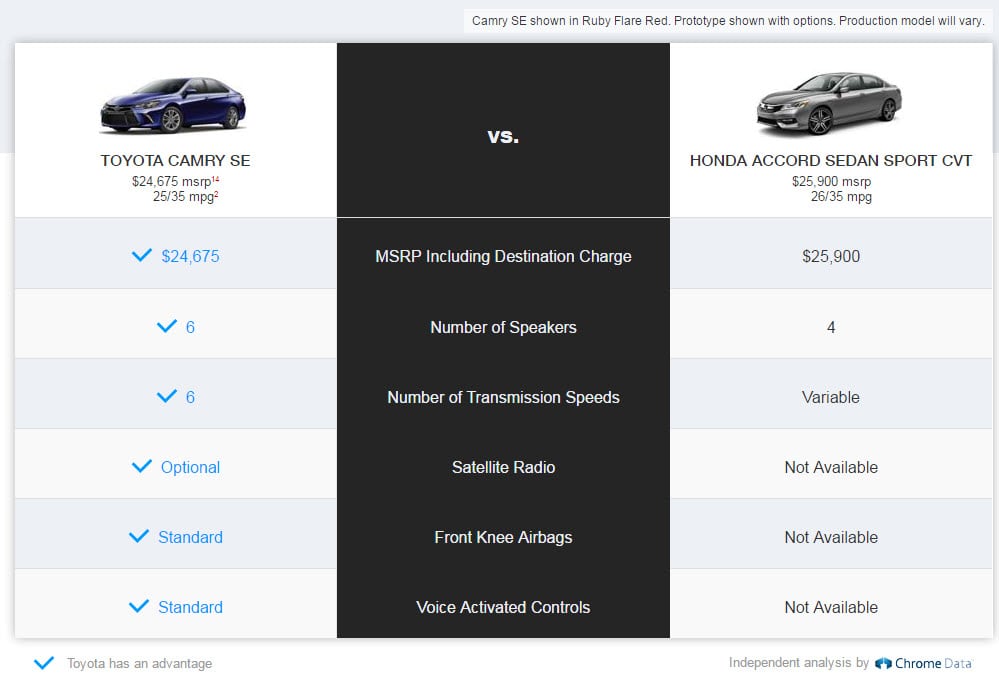Image resolution: width=999 pixels, height=684 pixels.
Task: Click the Chrome Data logo icon
Action: point(883,664)
